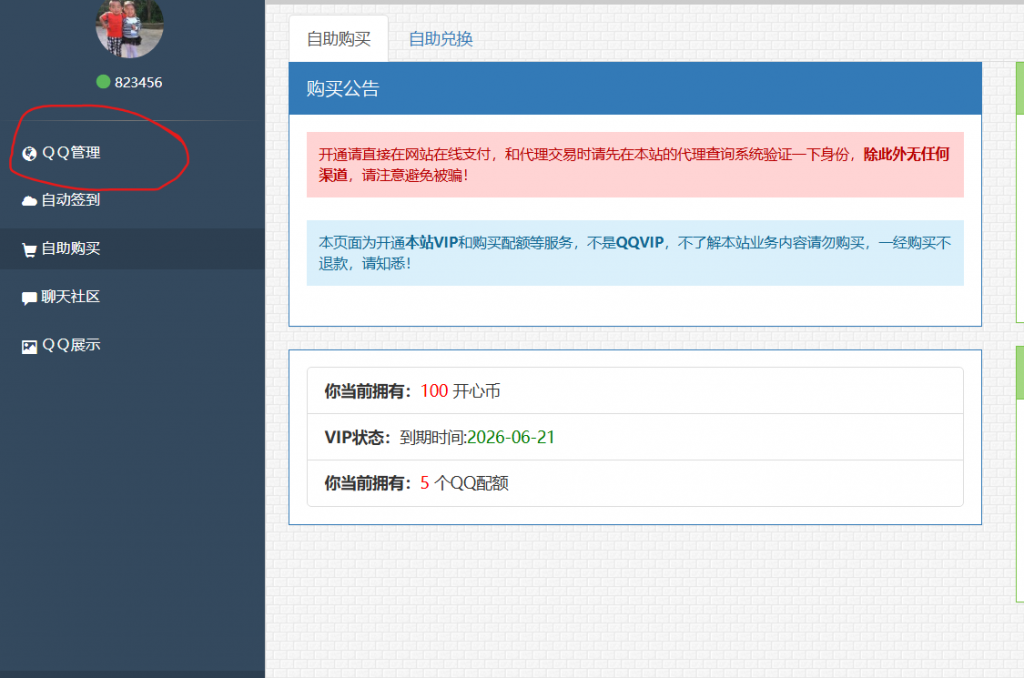The width and height of the screenshot is (1024, 678).
Task: Click the cloud icon for 自动签到
Action: [29, 201]
